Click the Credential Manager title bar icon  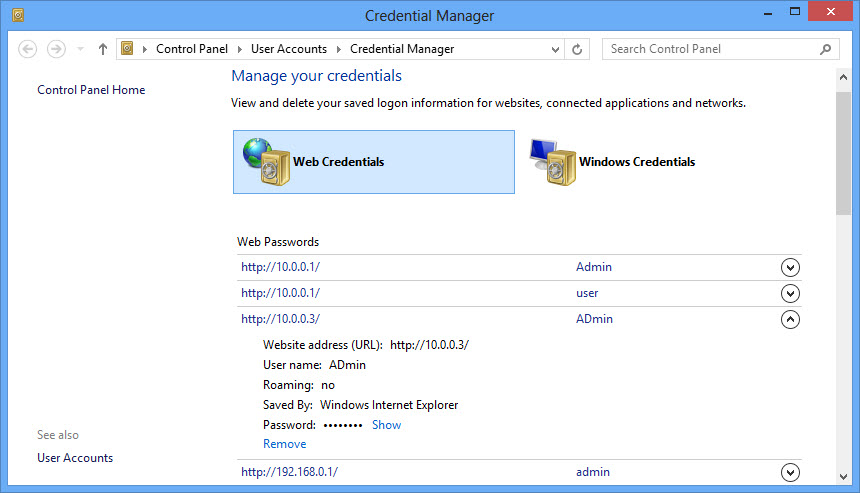[18, 15]
